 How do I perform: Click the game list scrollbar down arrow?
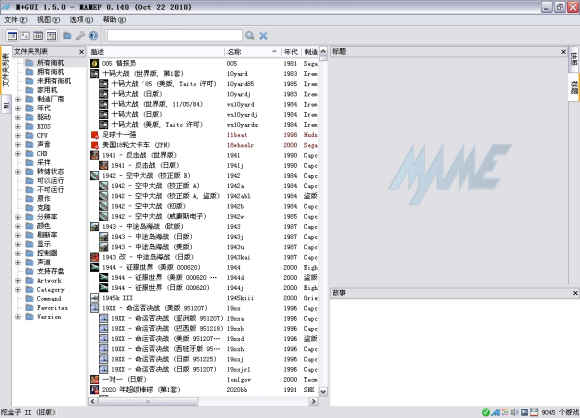[323, 391]
